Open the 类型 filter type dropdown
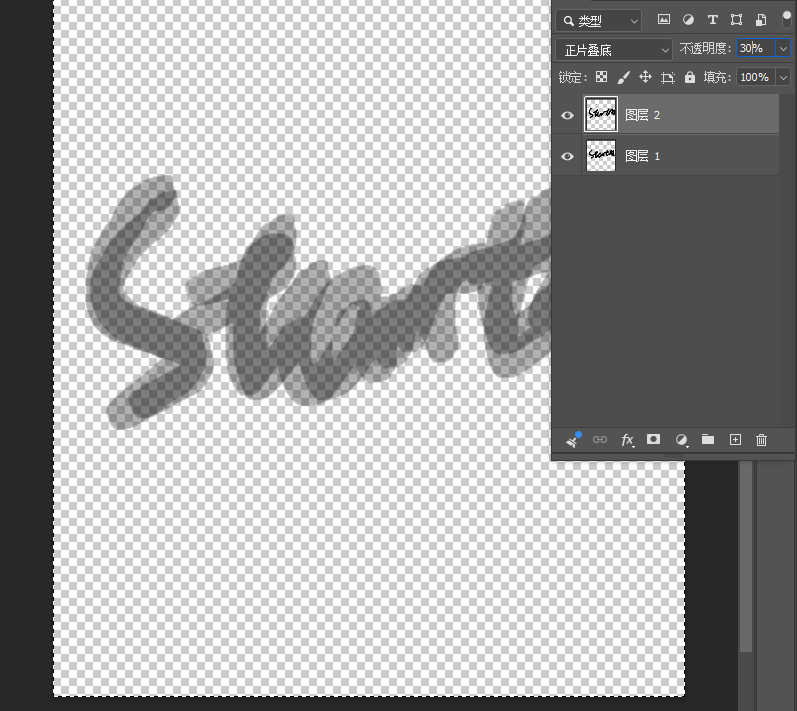 click(599, 21)
